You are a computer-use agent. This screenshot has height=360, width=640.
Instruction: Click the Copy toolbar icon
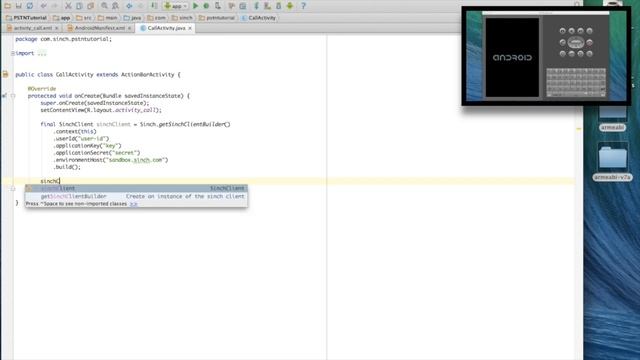[x=79, y=6]
